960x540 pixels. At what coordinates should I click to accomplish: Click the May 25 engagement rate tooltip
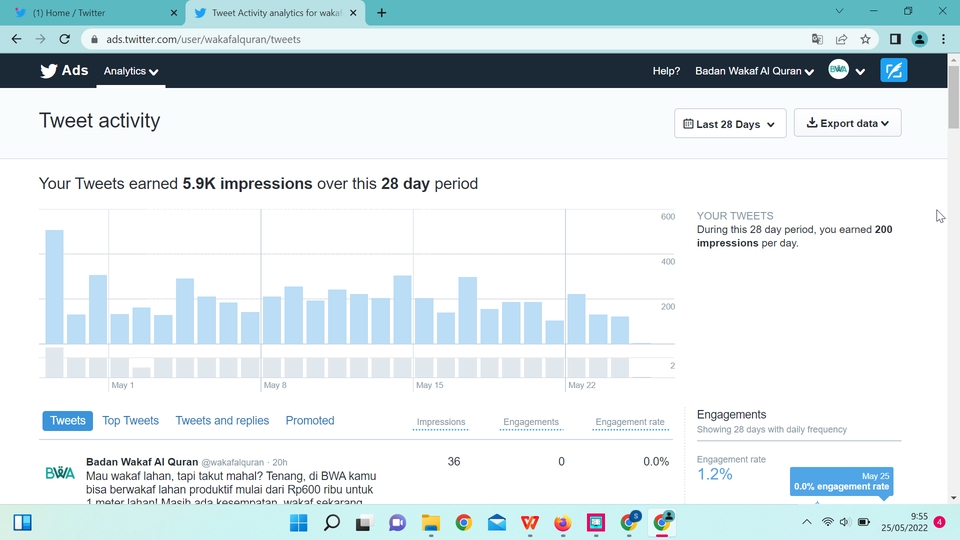click(841, 481)
